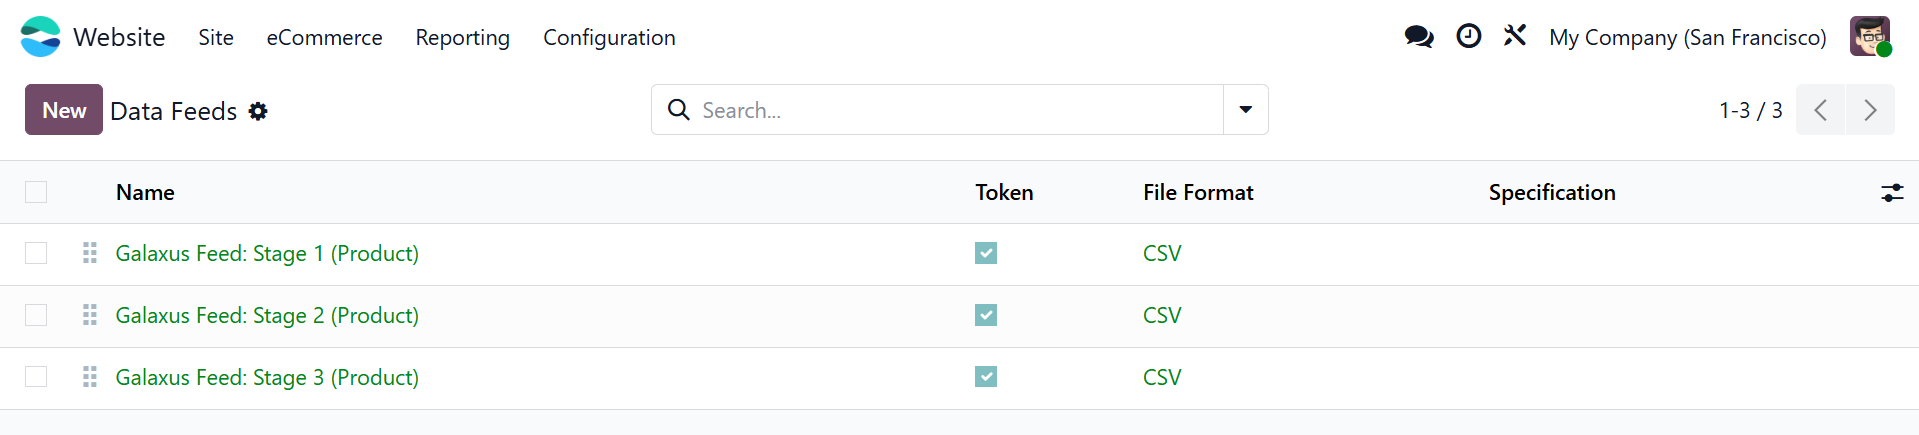Open Galaxus Feed: Stage 3 (Product) record
Screen dimensions: 1919x435
tap(267, 377)
